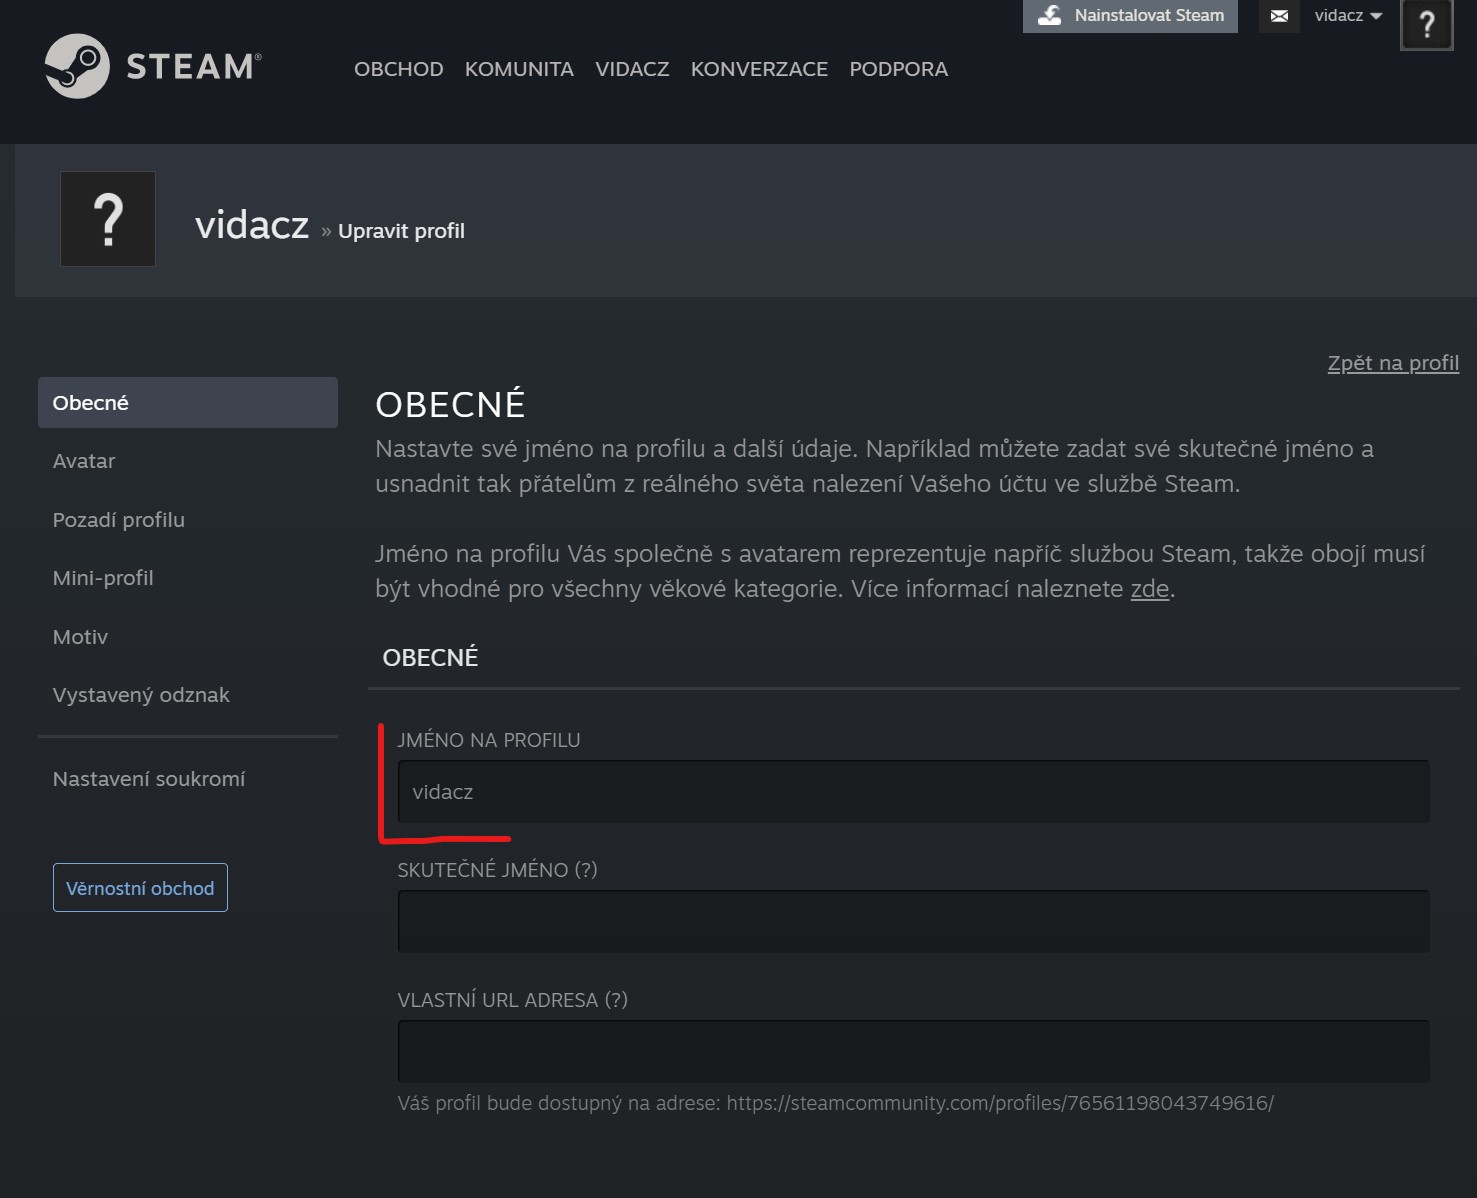This screenshot has height=1198, width=1477.
Task: Open the envelope notifications icon
Action: (1279, 16)
